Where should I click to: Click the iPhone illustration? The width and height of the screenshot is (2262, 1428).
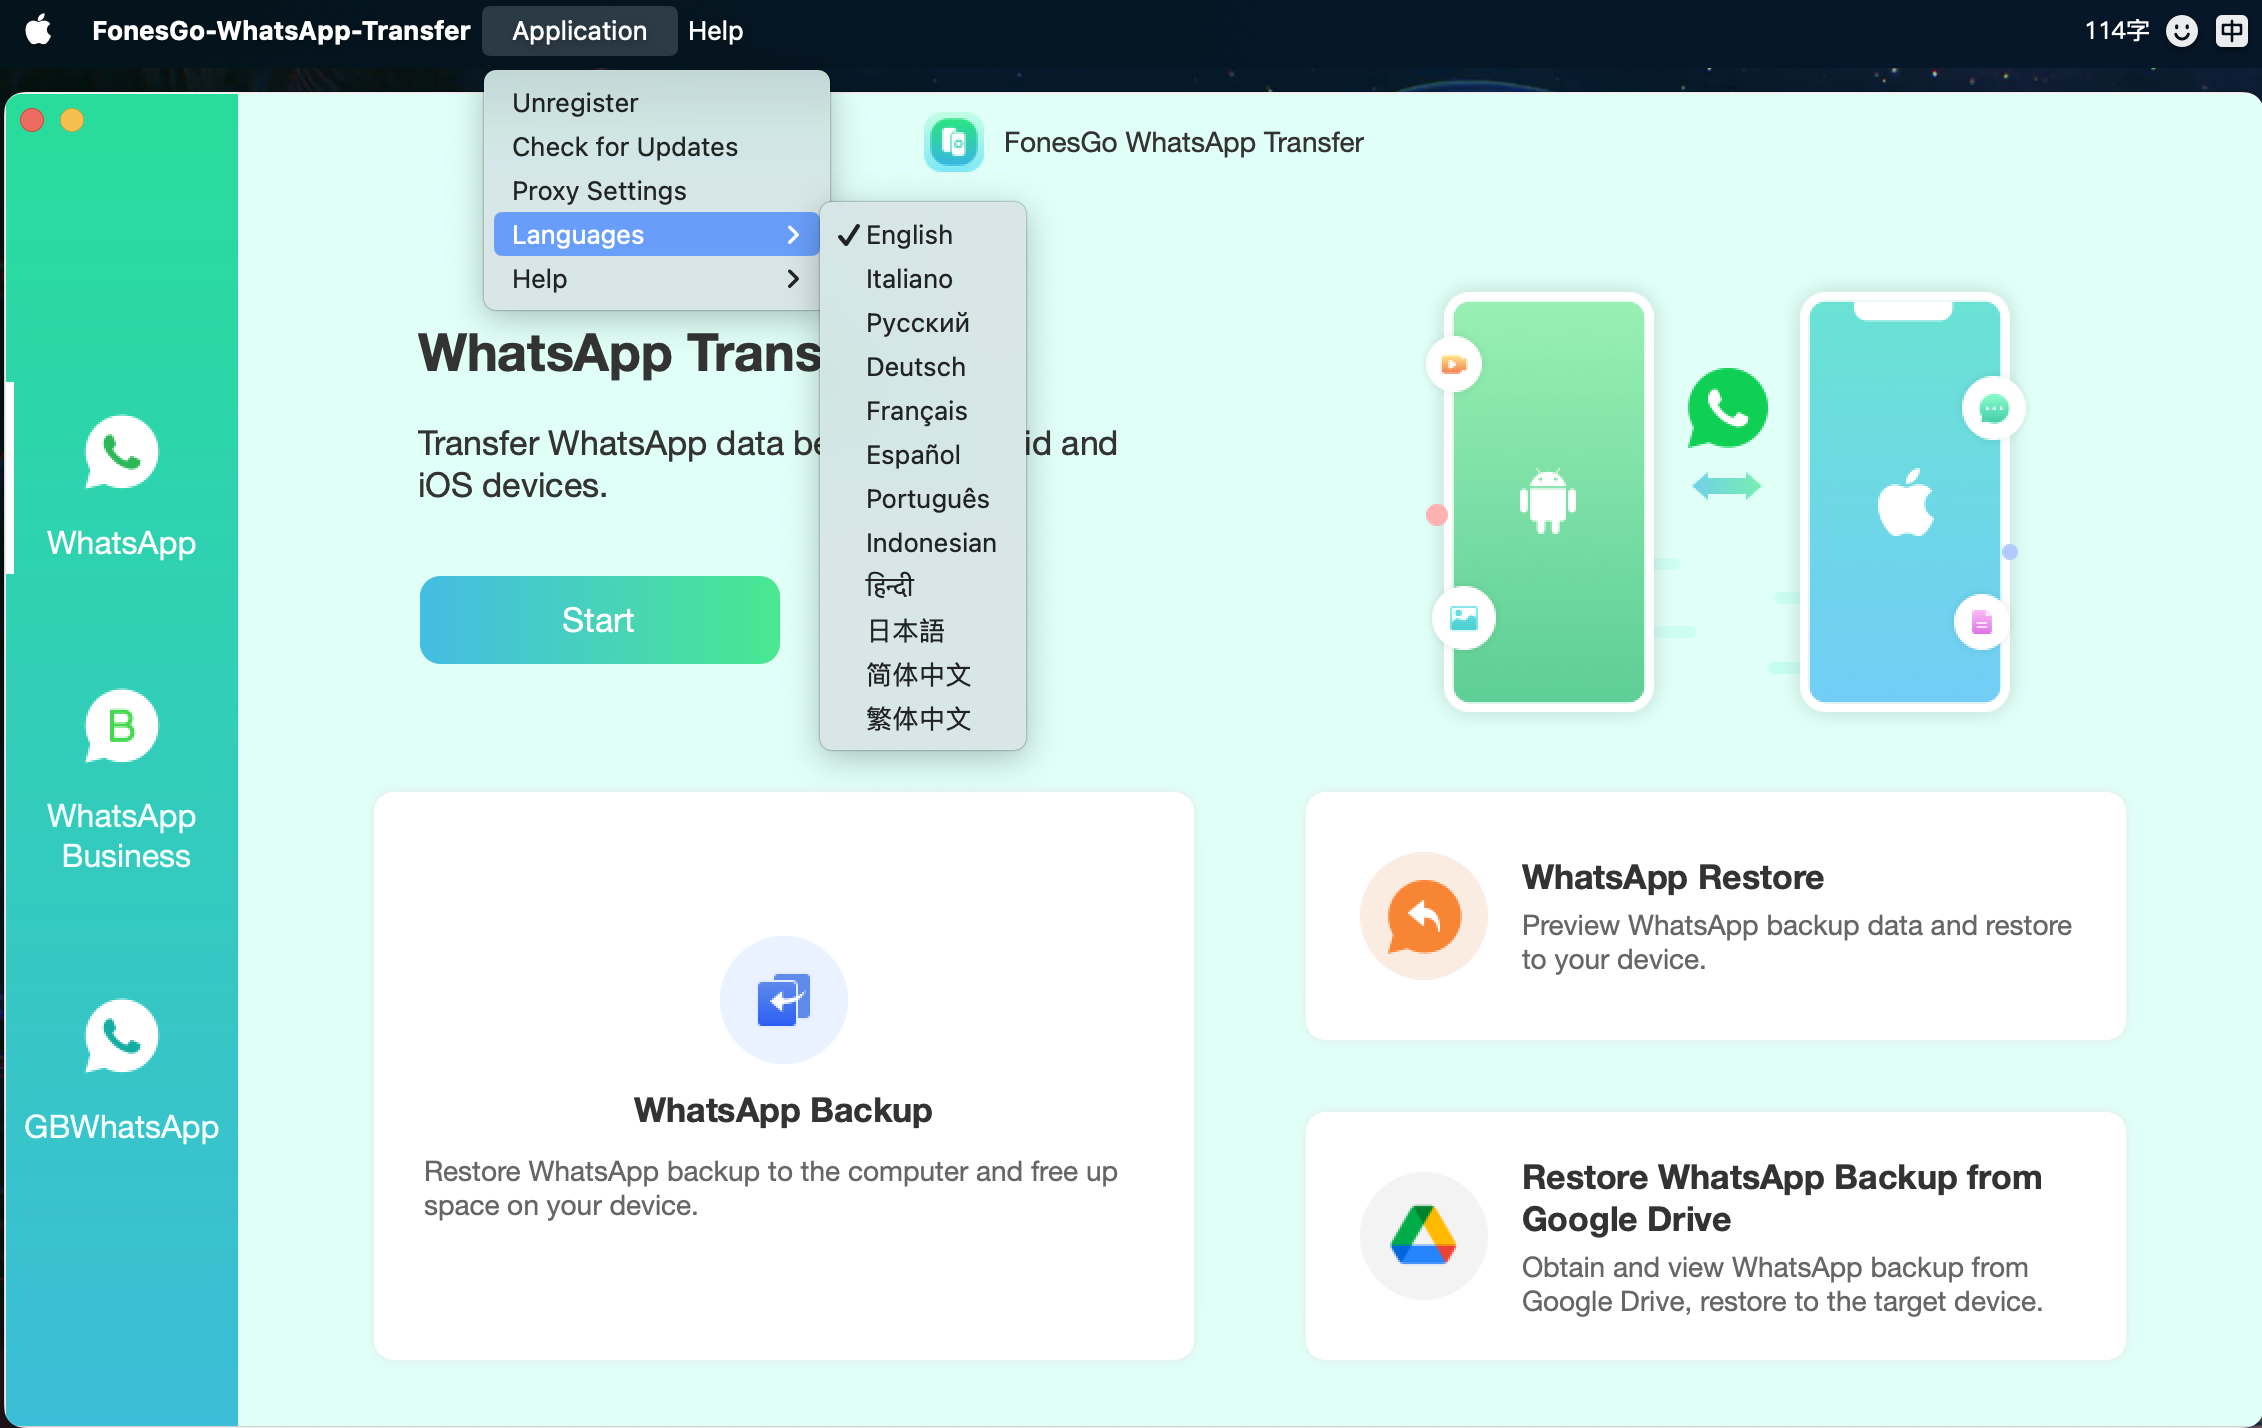[x=1905, y=501]
